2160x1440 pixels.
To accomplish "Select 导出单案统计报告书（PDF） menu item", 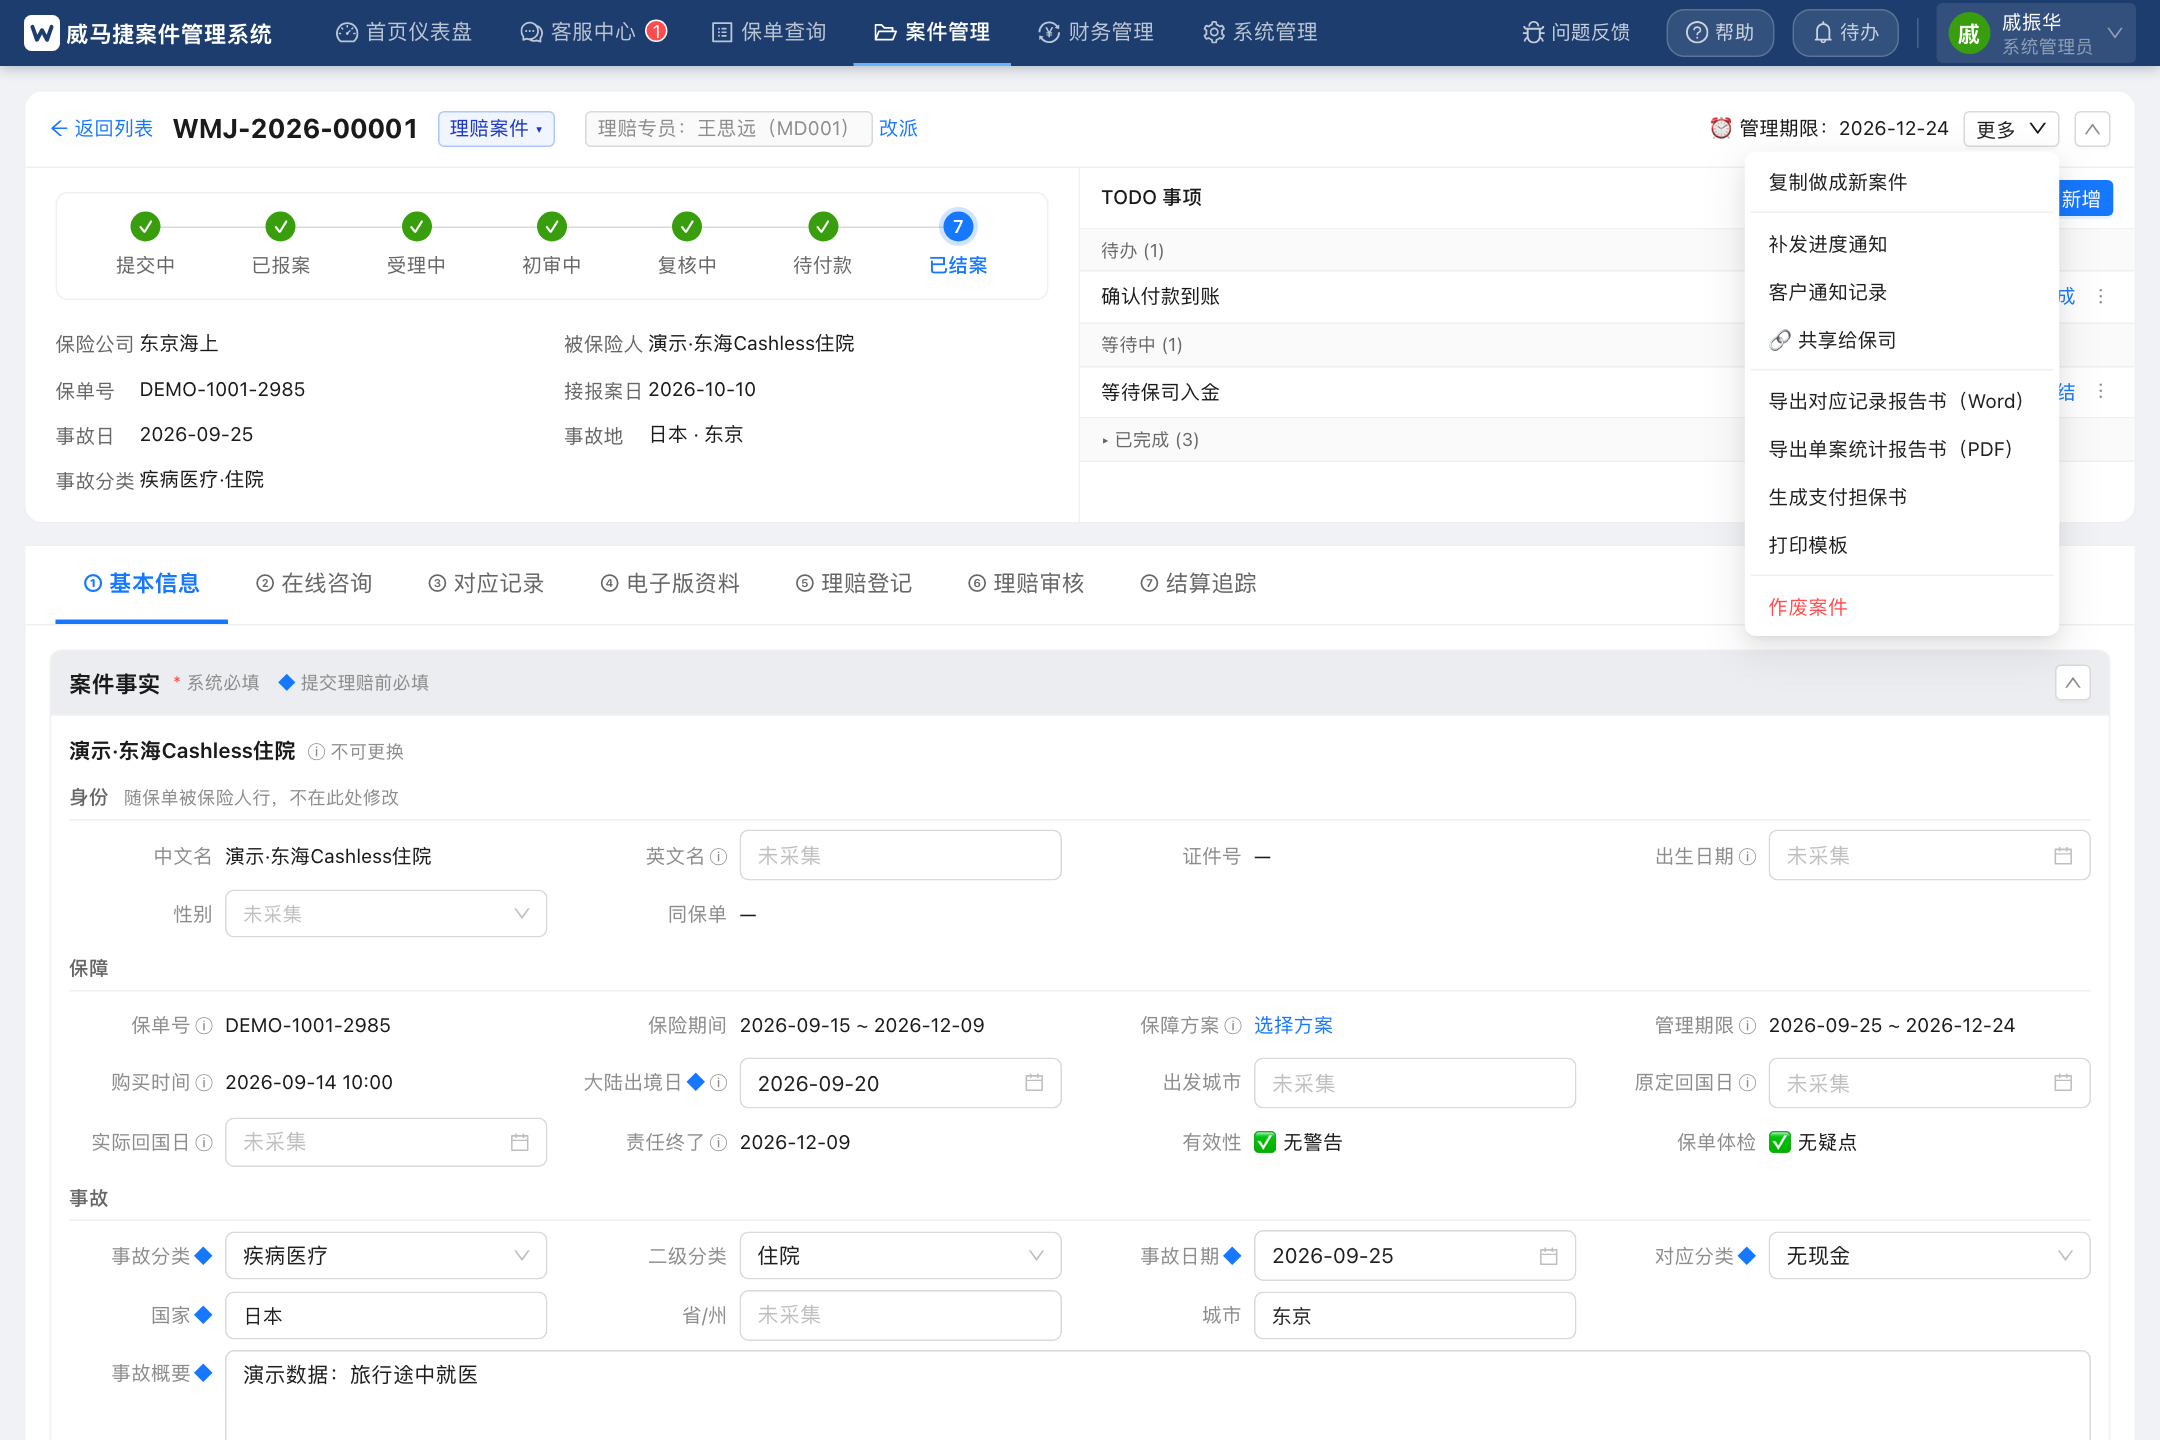I will point(1901,450).
